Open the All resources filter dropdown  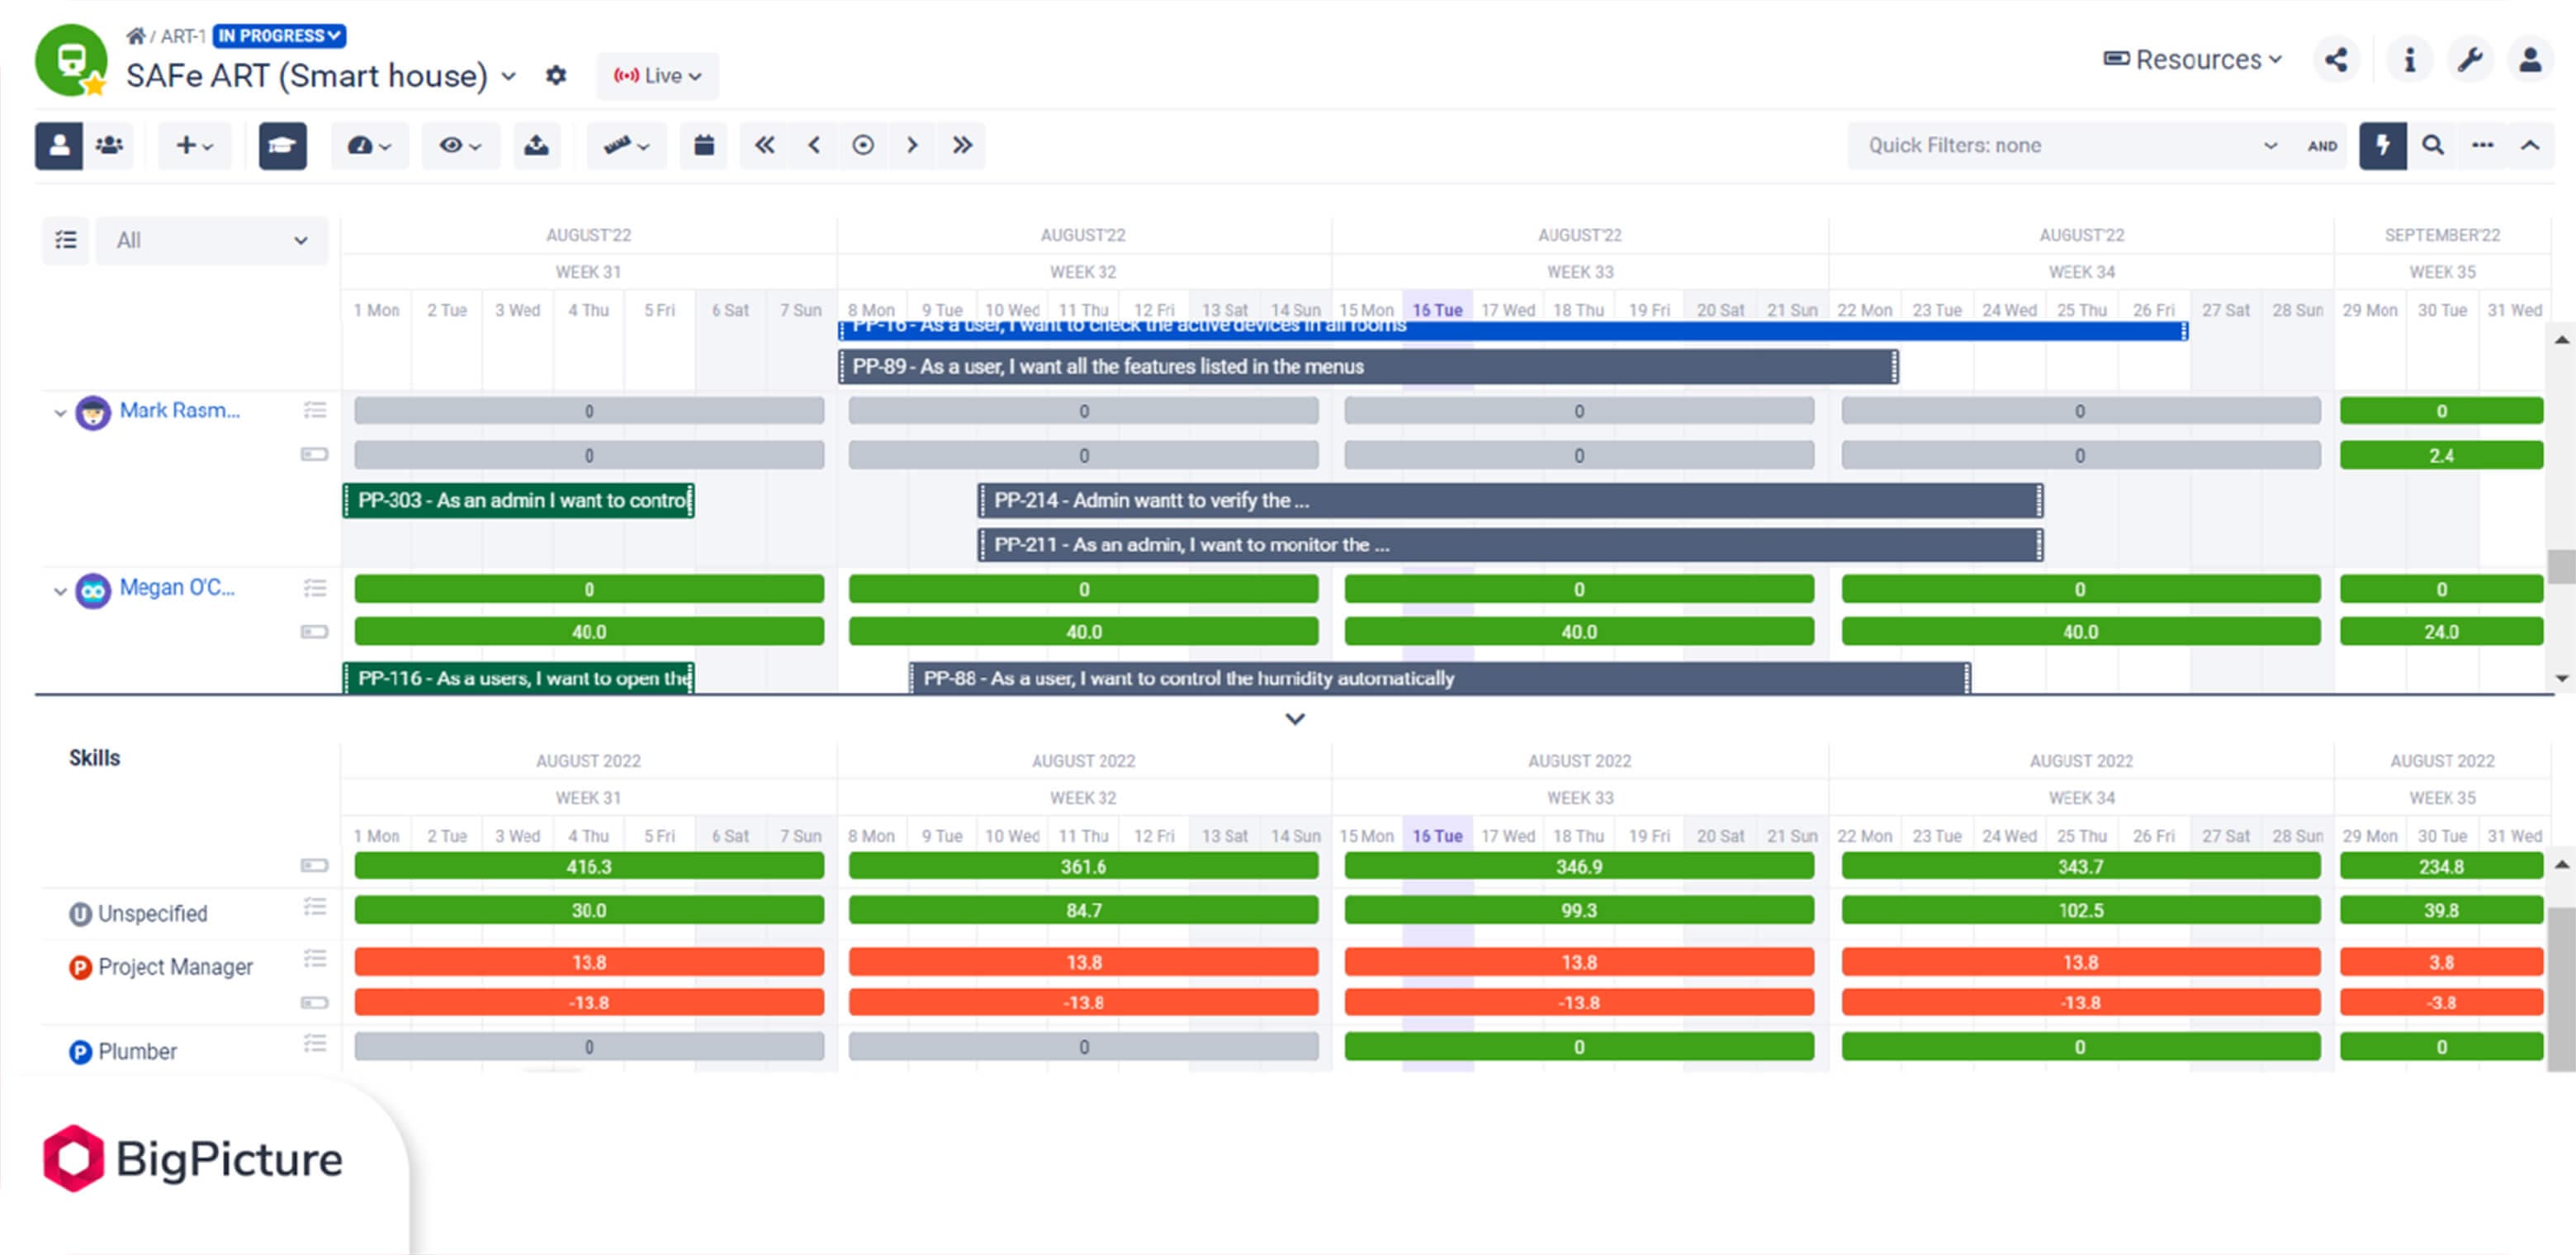211,241
